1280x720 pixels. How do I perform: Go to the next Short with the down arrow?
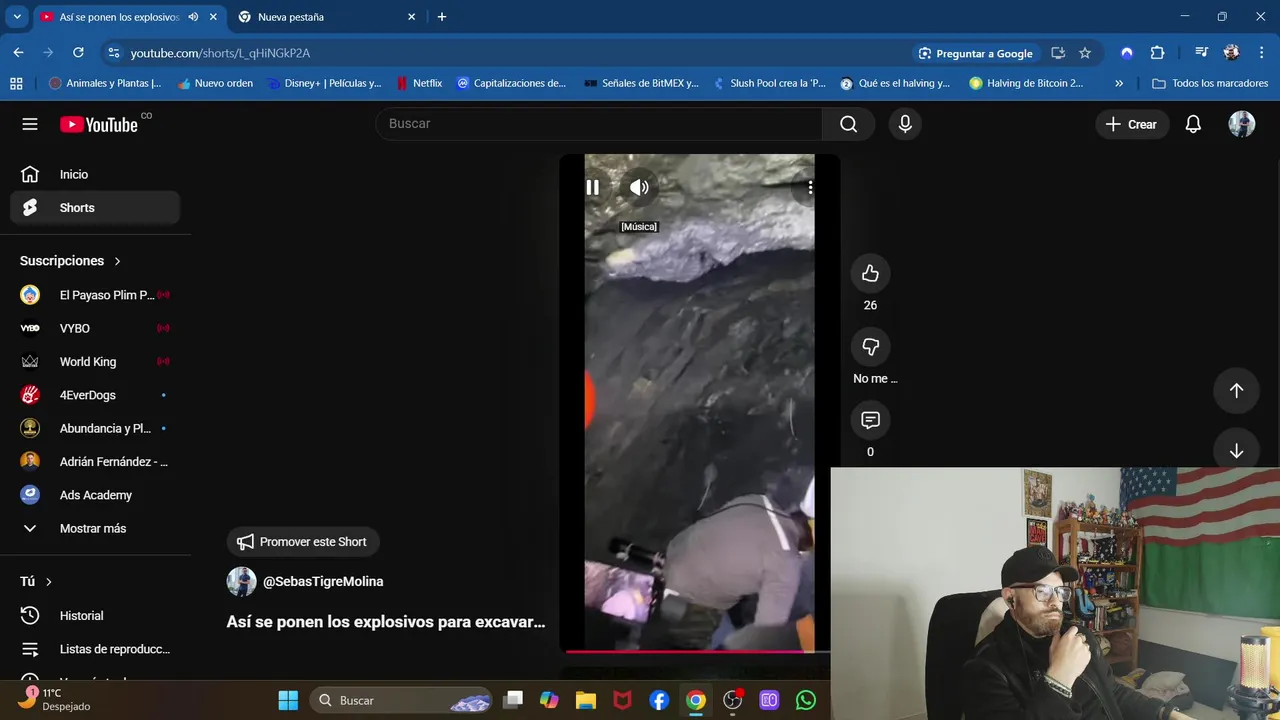point(1236,450)
